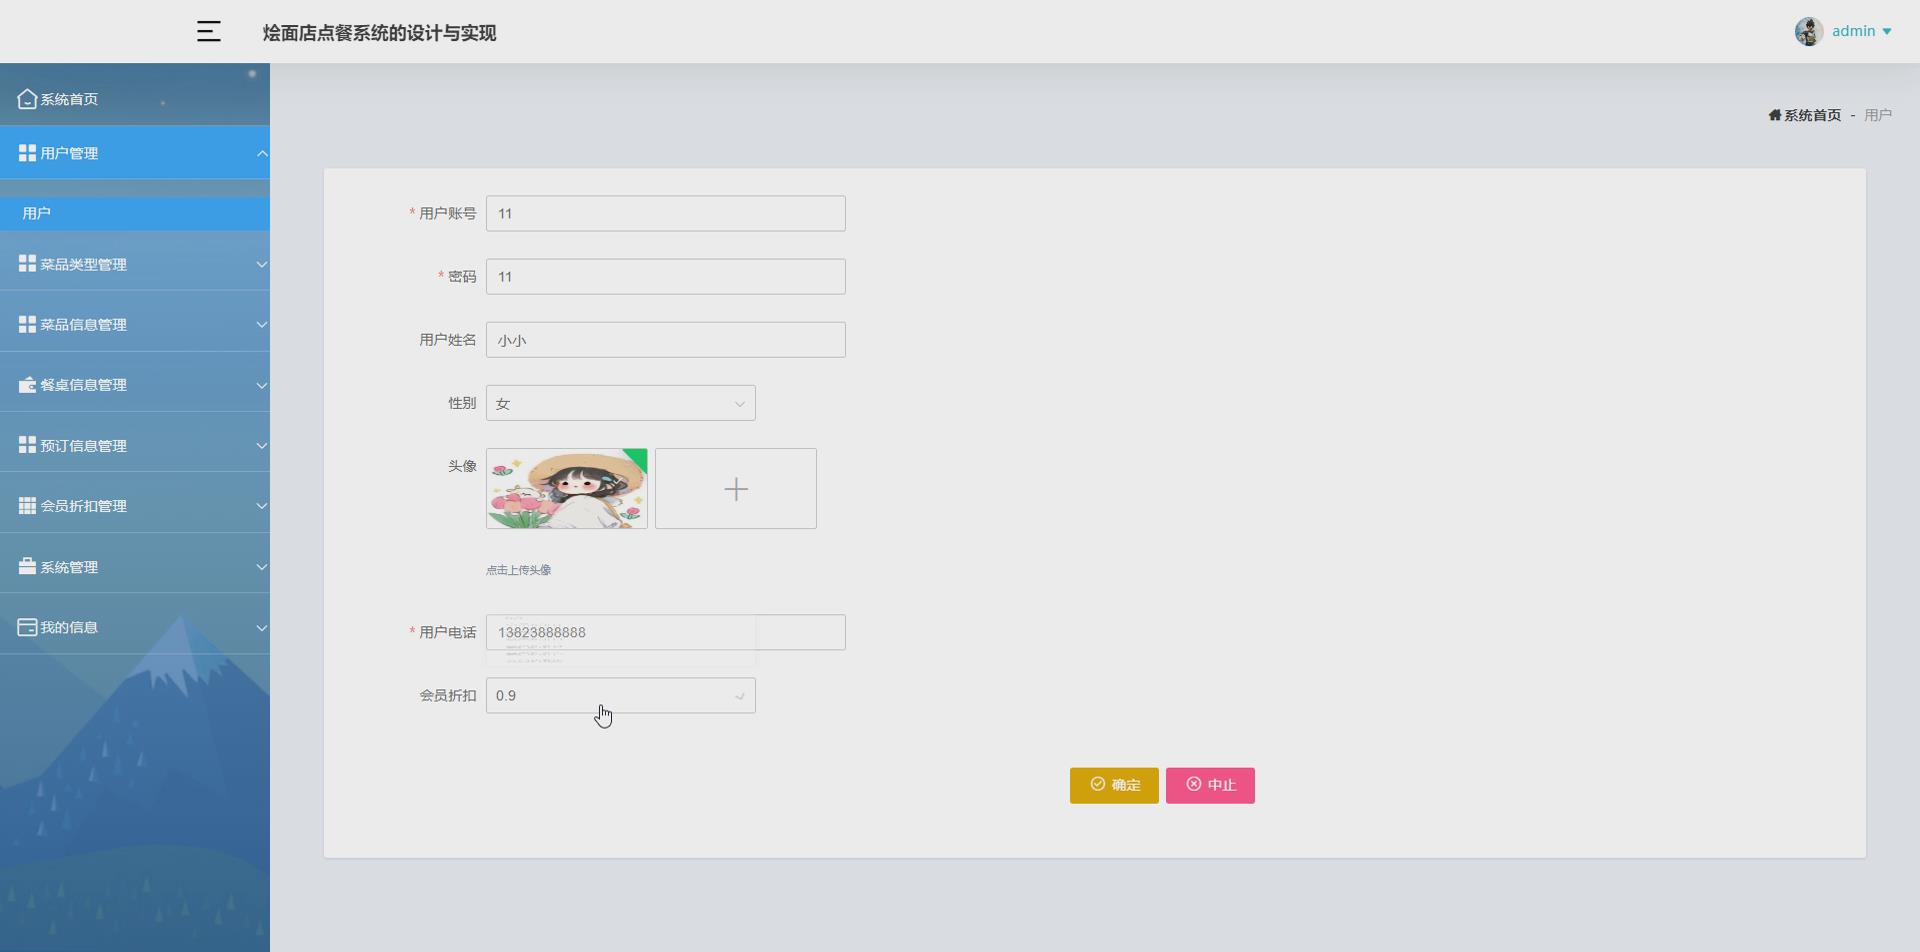
Task: Toggle the sidebar hamburger menu icon
Action: (x=208, y=32)
